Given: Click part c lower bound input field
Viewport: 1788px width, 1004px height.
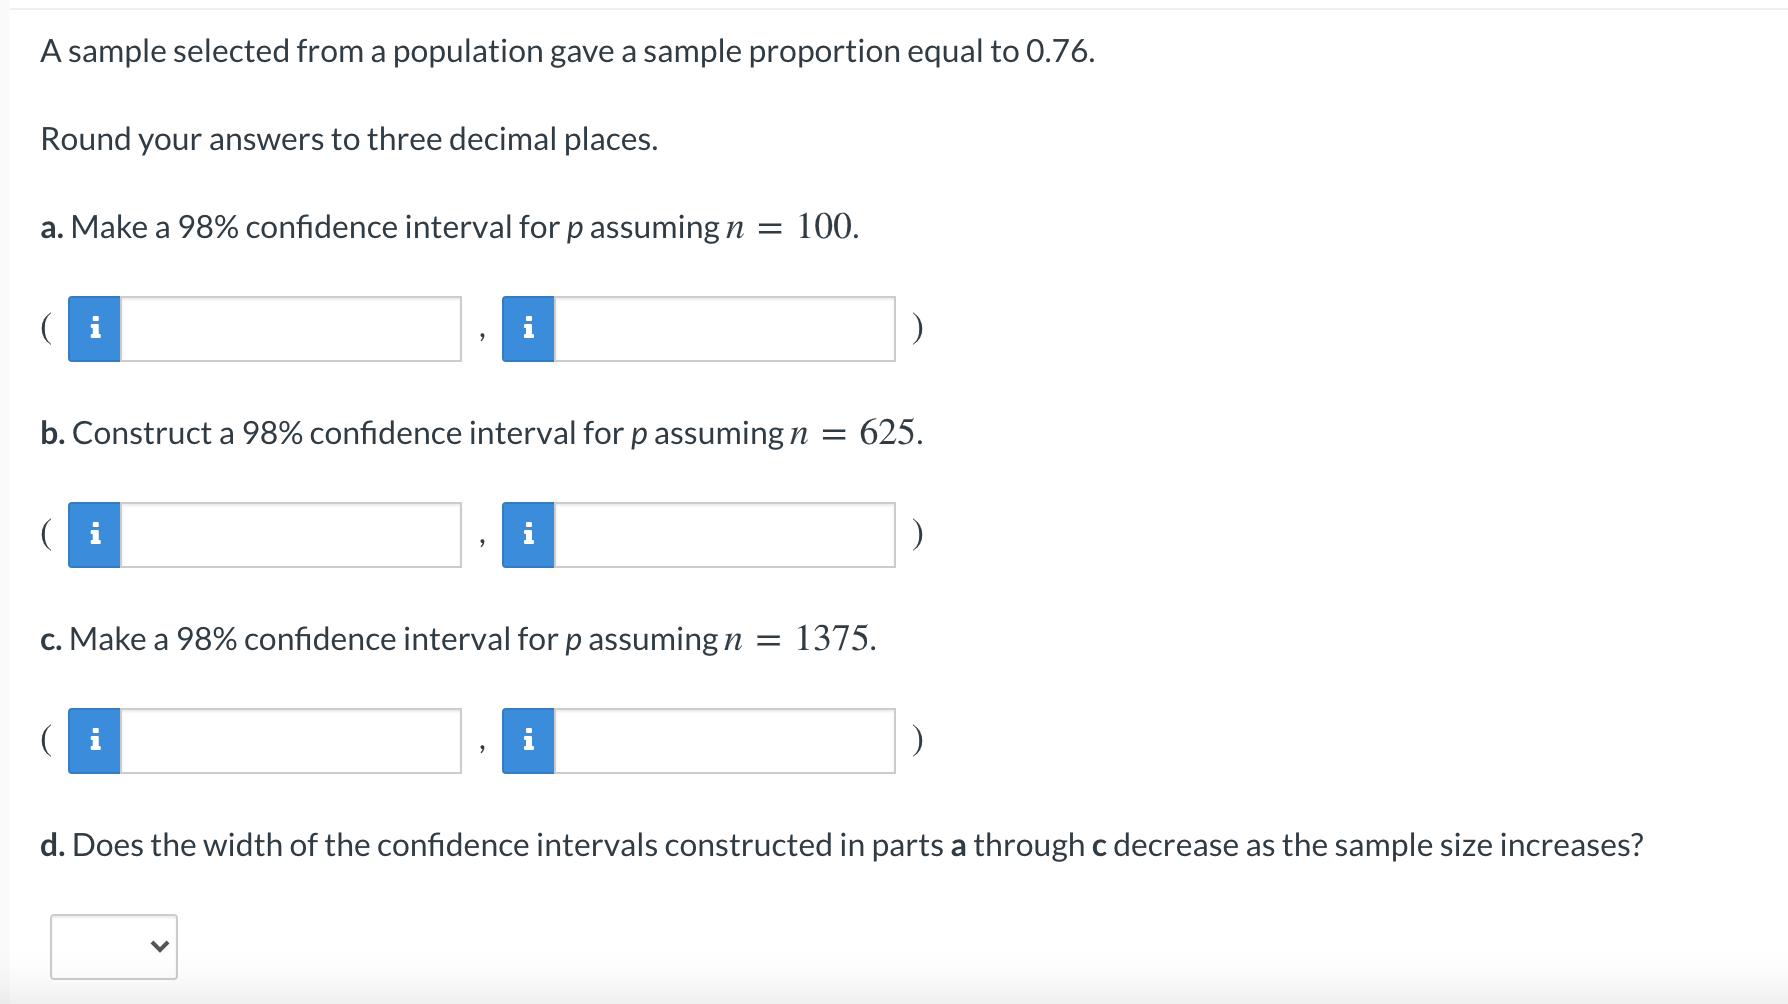Looking at the screenshot, I should (x=290, y=740).
